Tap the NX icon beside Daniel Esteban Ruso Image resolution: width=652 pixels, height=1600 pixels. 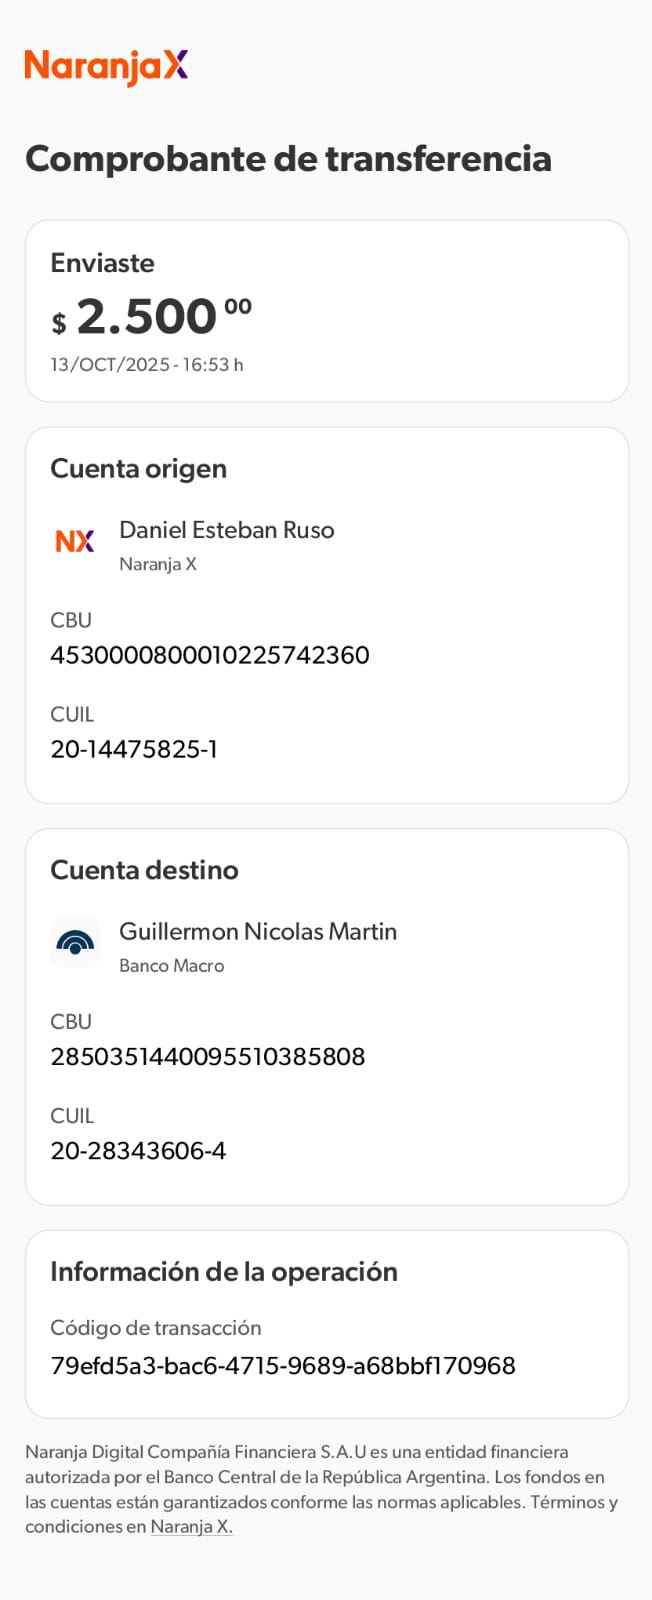coord(75,541)
